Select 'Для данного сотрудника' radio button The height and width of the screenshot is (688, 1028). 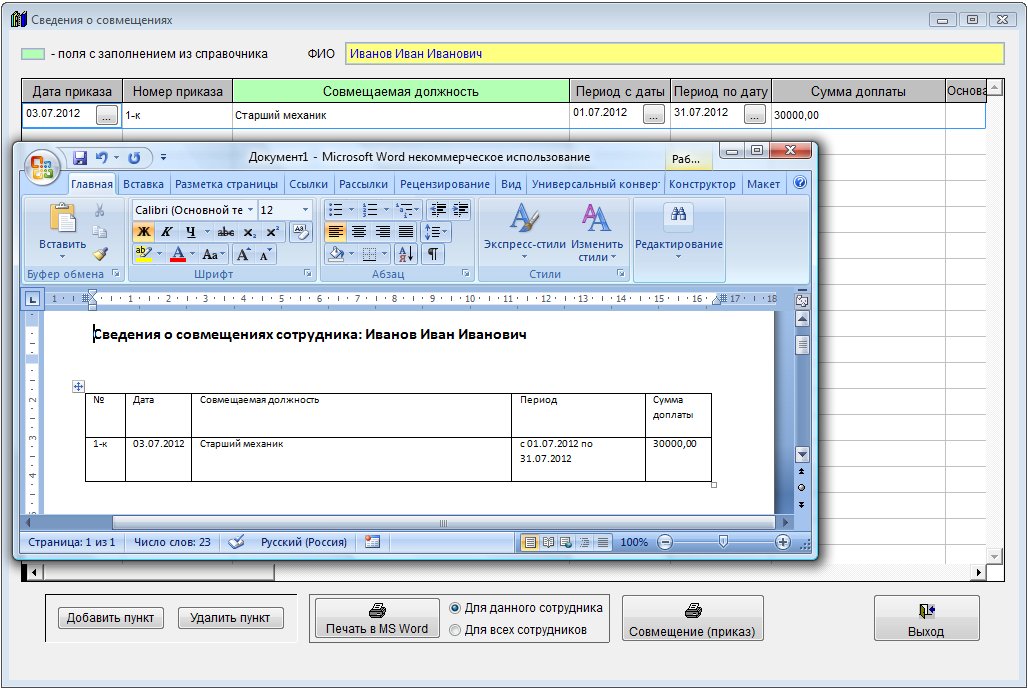(x=456, y=607)
